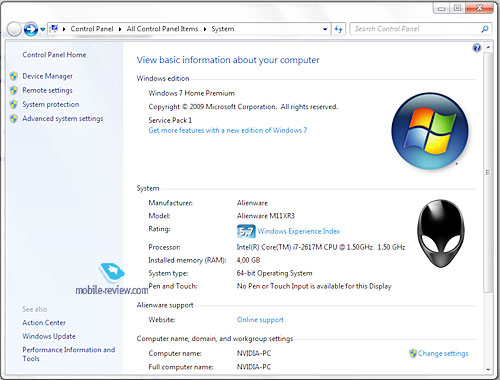Viewport: 500px width, 380px height.
Task: Select System in the breadcrumb path
Action: [223, 29]
